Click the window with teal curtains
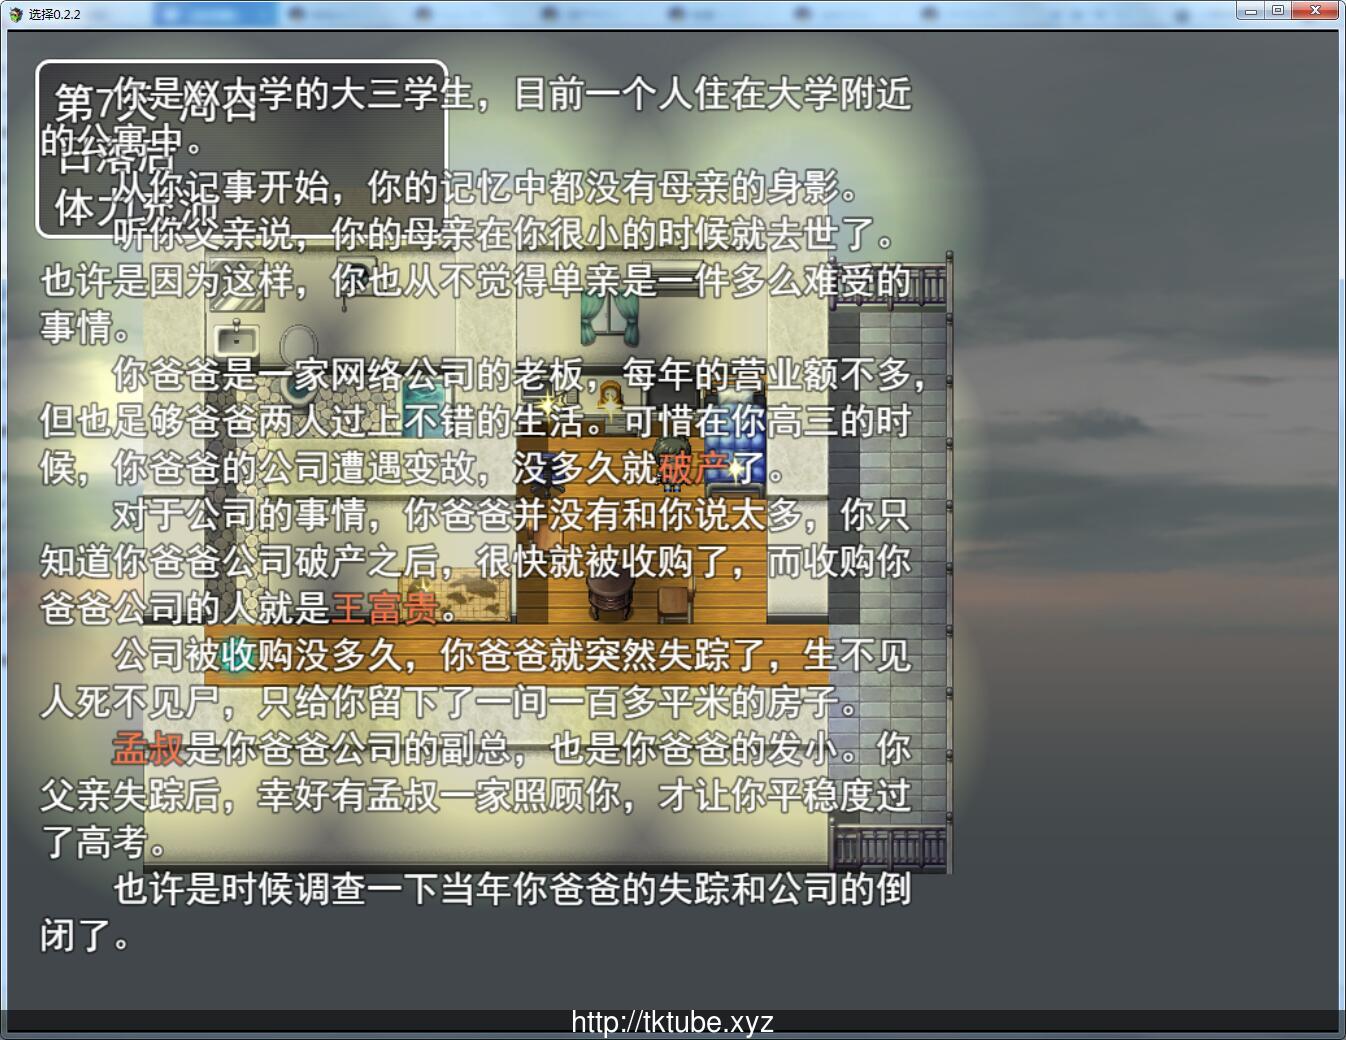Image resolution: width=1346 pixels, height=1040 pixels. [609, 320]
